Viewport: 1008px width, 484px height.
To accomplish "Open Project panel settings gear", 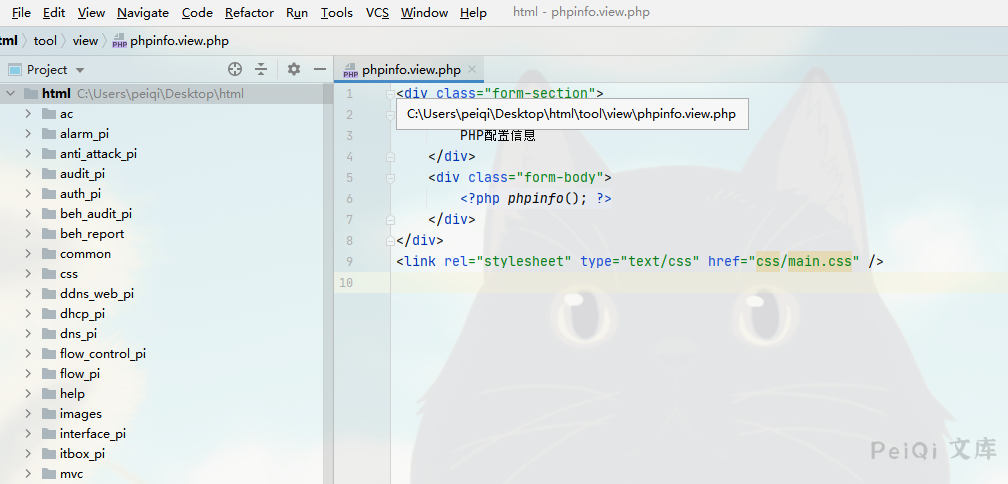I will pyautogui.click(x=294, y=69).
